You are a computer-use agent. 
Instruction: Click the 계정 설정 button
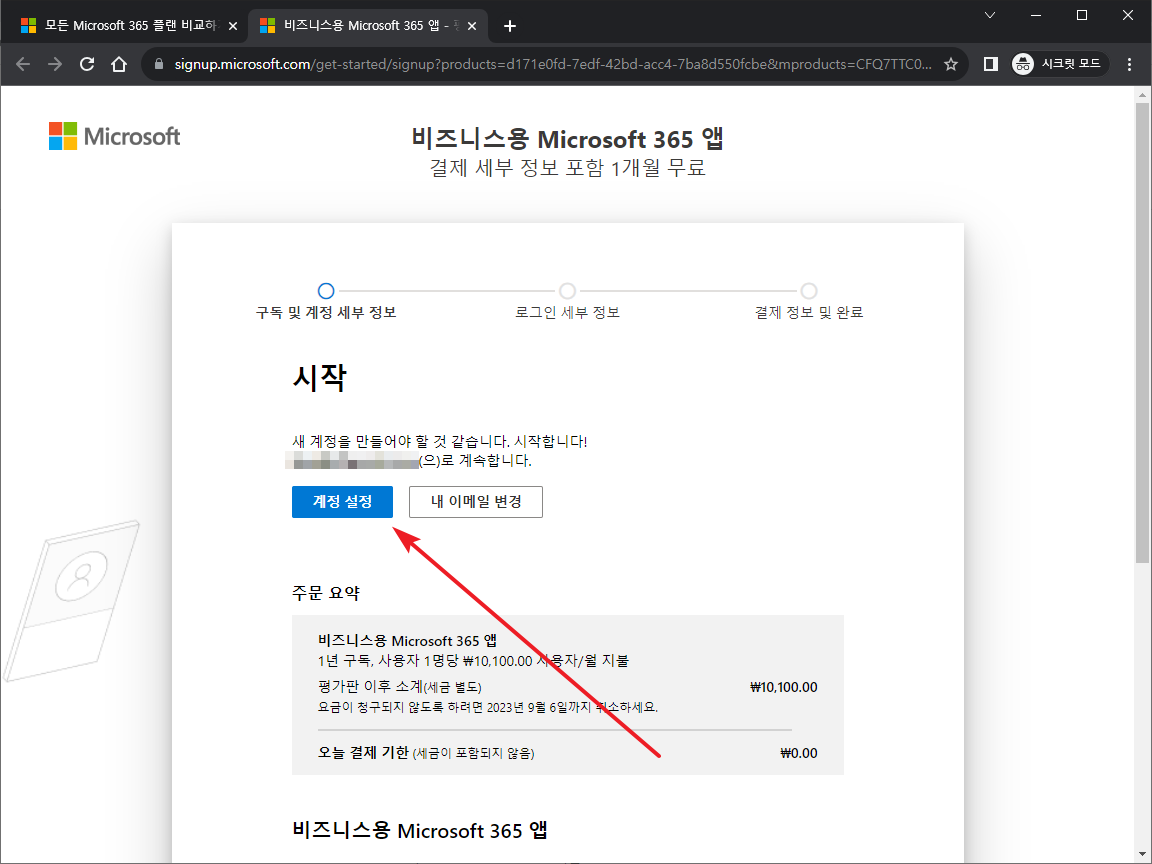(x=342, y=502)
